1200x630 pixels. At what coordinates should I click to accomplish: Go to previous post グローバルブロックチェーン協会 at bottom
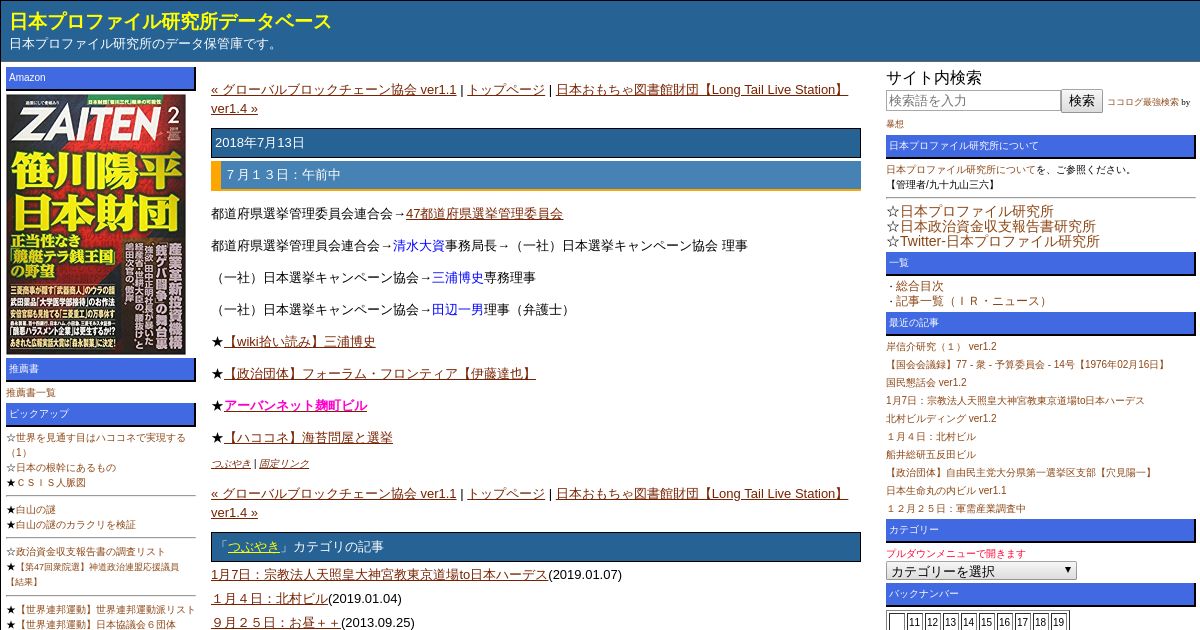[x=333, y=493]
